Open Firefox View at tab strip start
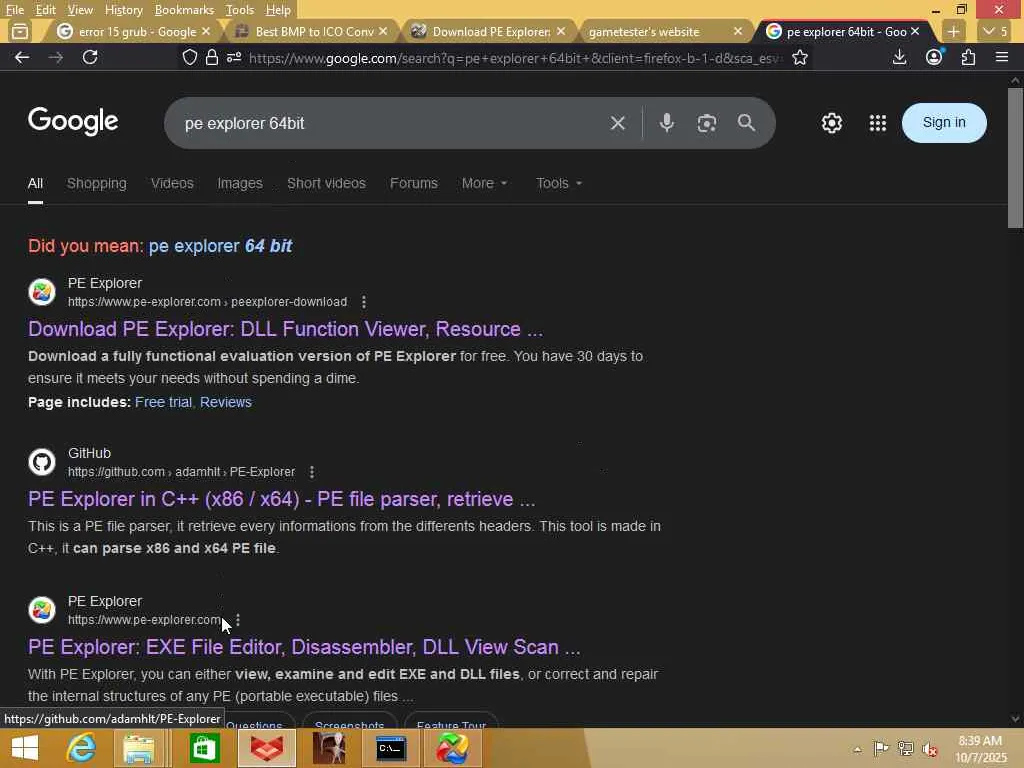 coord(20,31)
